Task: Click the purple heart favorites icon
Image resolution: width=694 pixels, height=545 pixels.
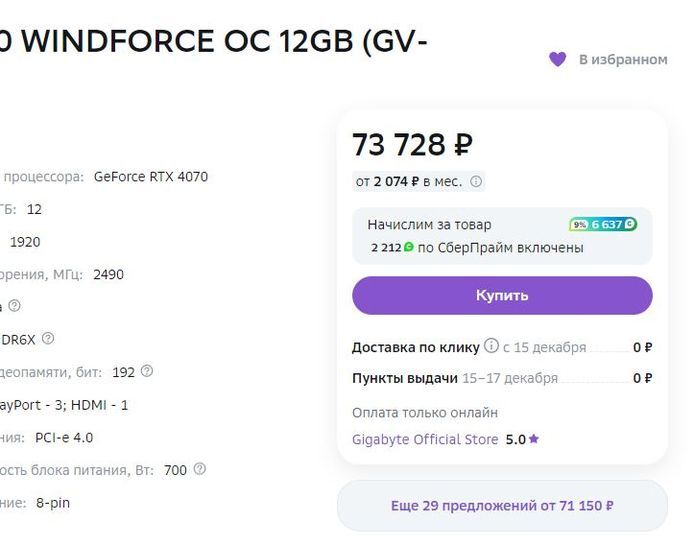Action: (x=558, y=60)
